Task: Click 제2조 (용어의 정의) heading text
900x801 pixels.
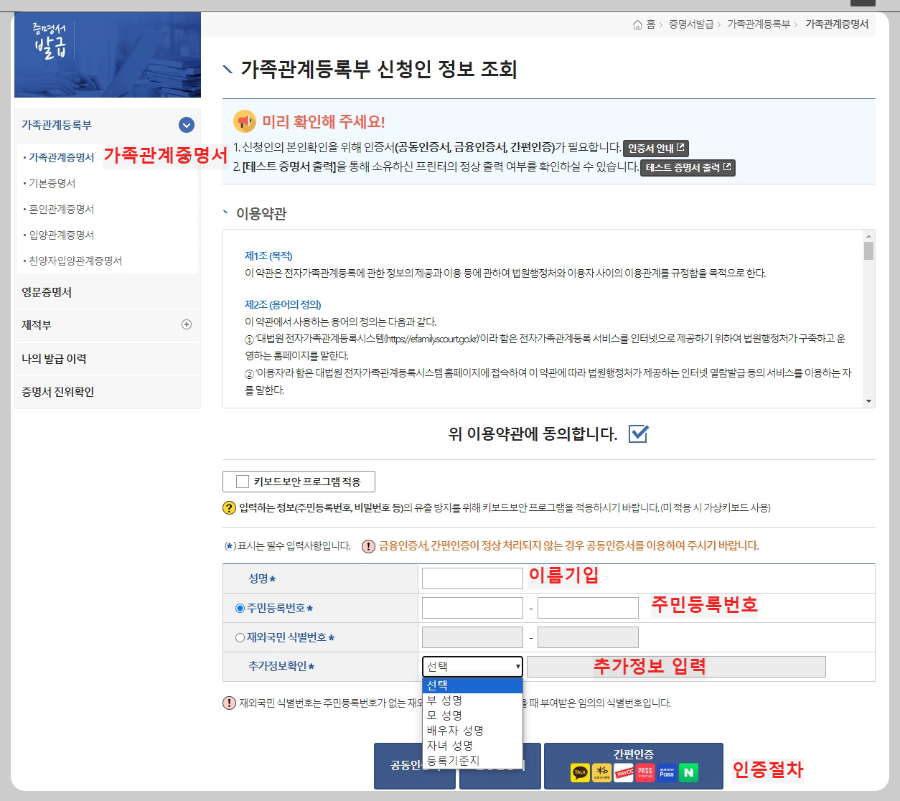Action: point(283,305)
